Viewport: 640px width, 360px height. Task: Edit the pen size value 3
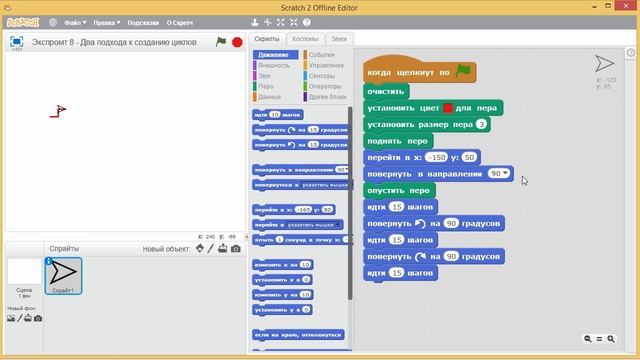tap(481, 124)
